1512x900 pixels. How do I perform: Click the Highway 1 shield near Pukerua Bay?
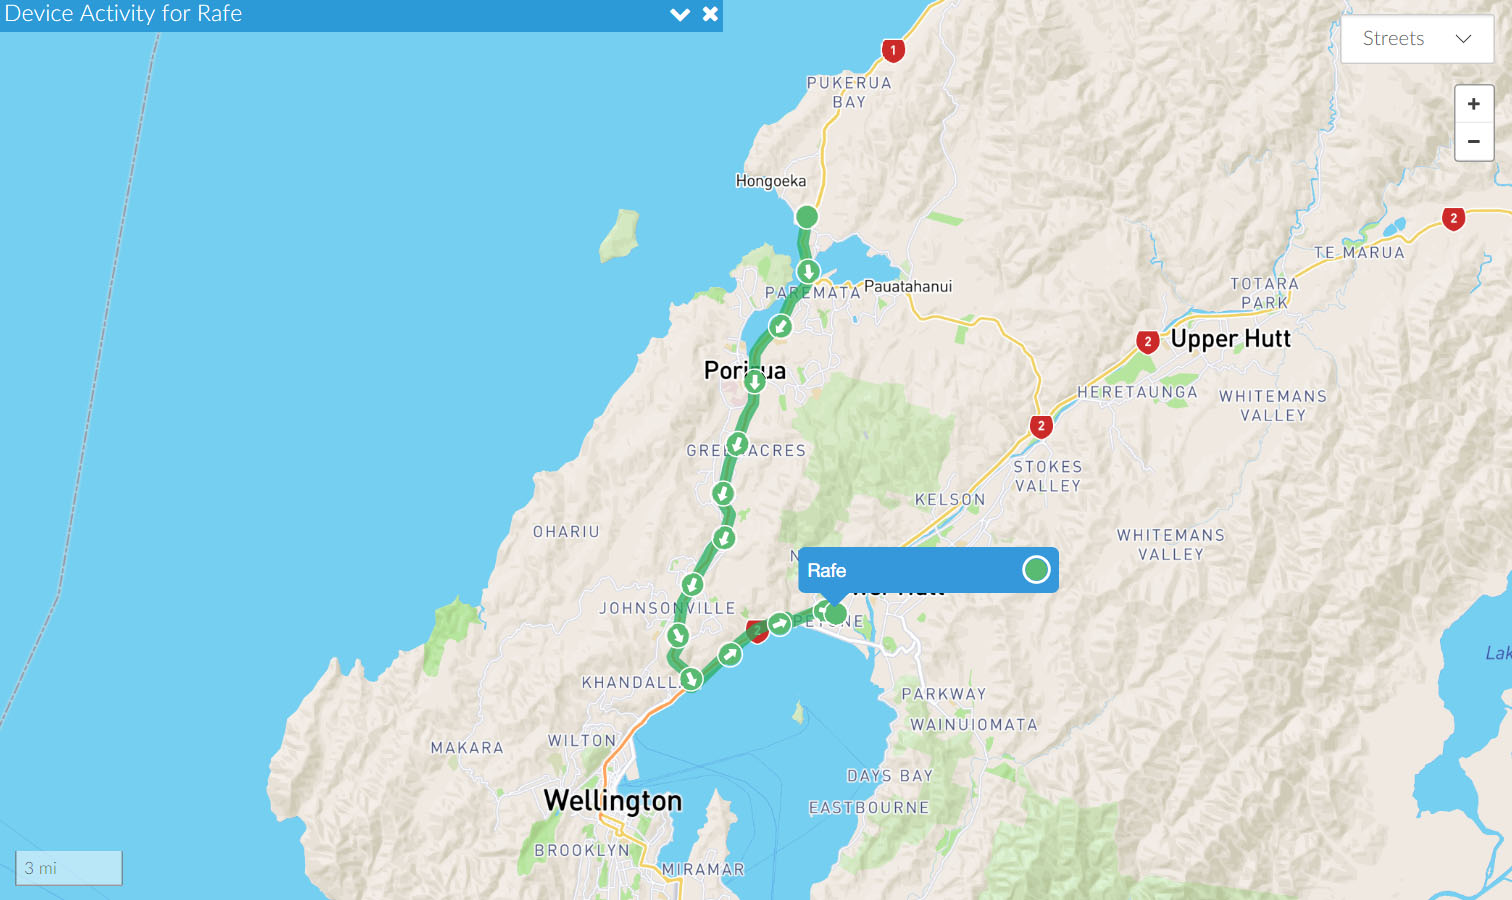tap(893, 50)
